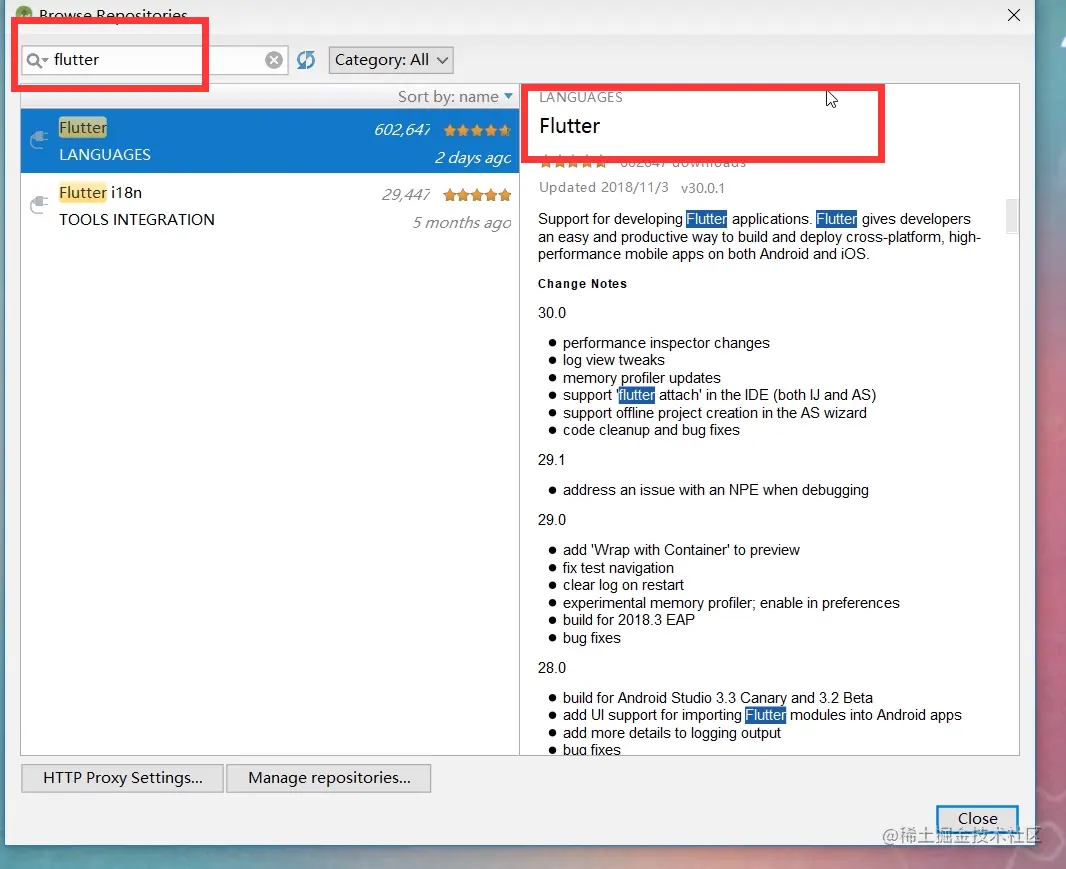Click 'support offline project creation' note
Image resolution: width=1066 pixels, height=869 pixels.
(x=715, y=413)
